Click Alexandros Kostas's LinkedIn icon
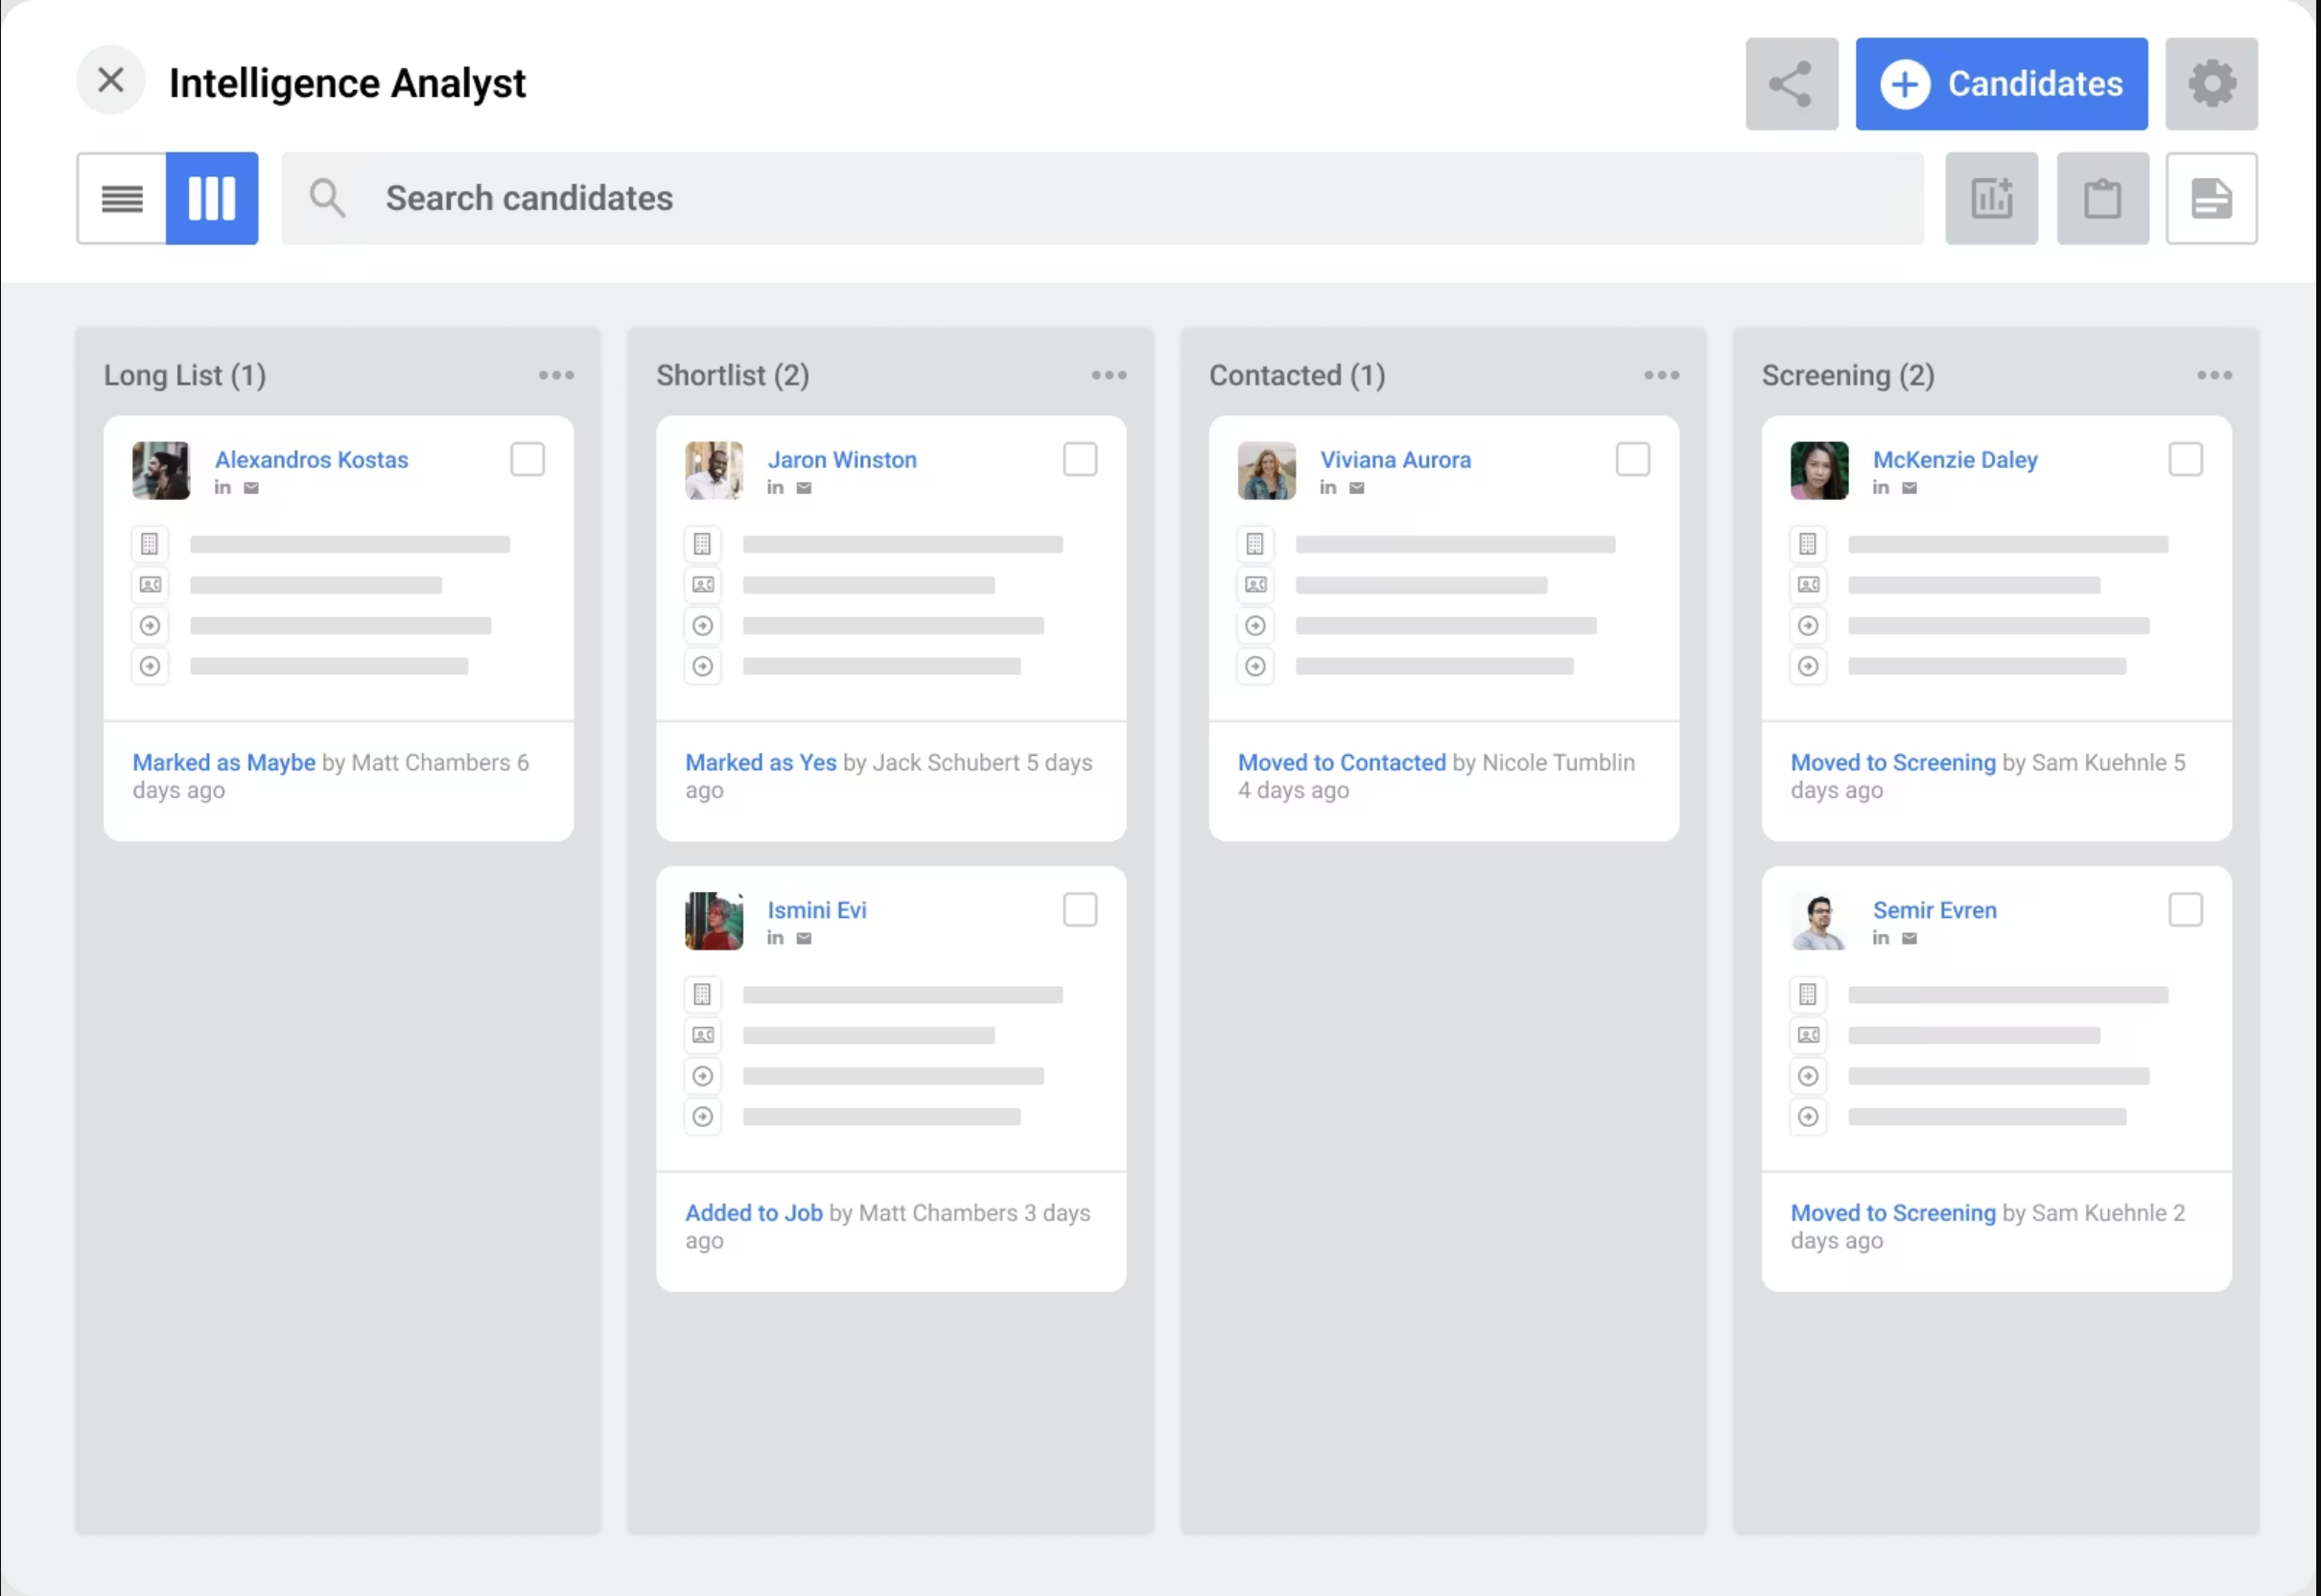This screenshot has height=1596, width=2321. click(222, 487)
